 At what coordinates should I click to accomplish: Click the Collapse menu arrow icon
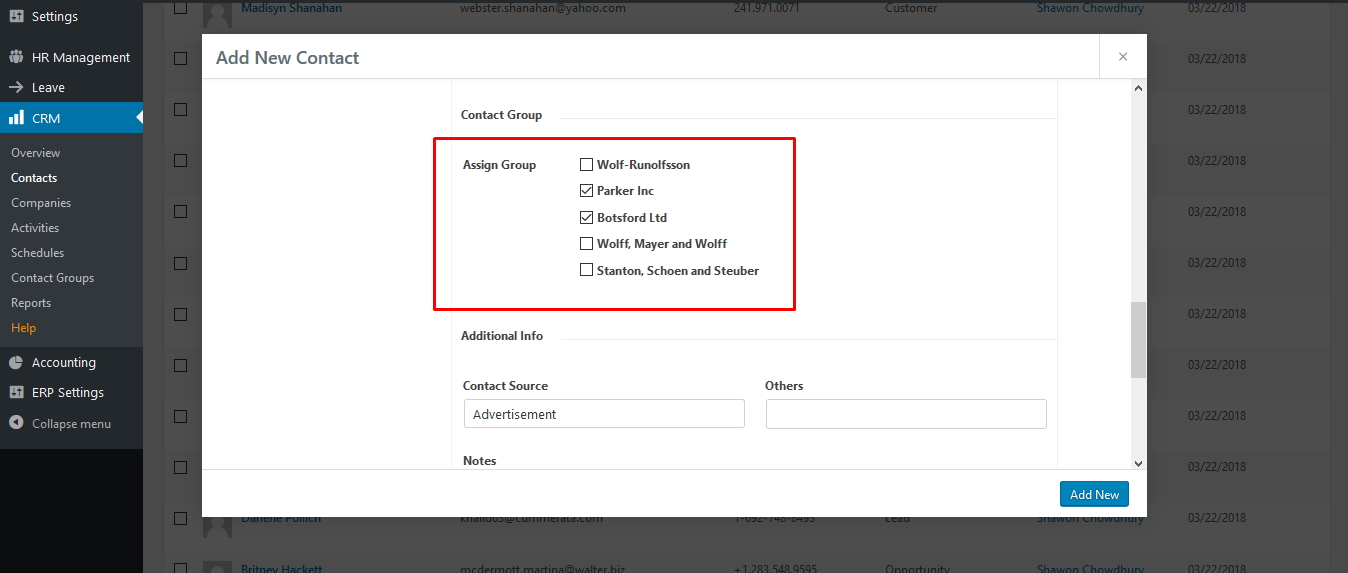(x=16, y=423)
